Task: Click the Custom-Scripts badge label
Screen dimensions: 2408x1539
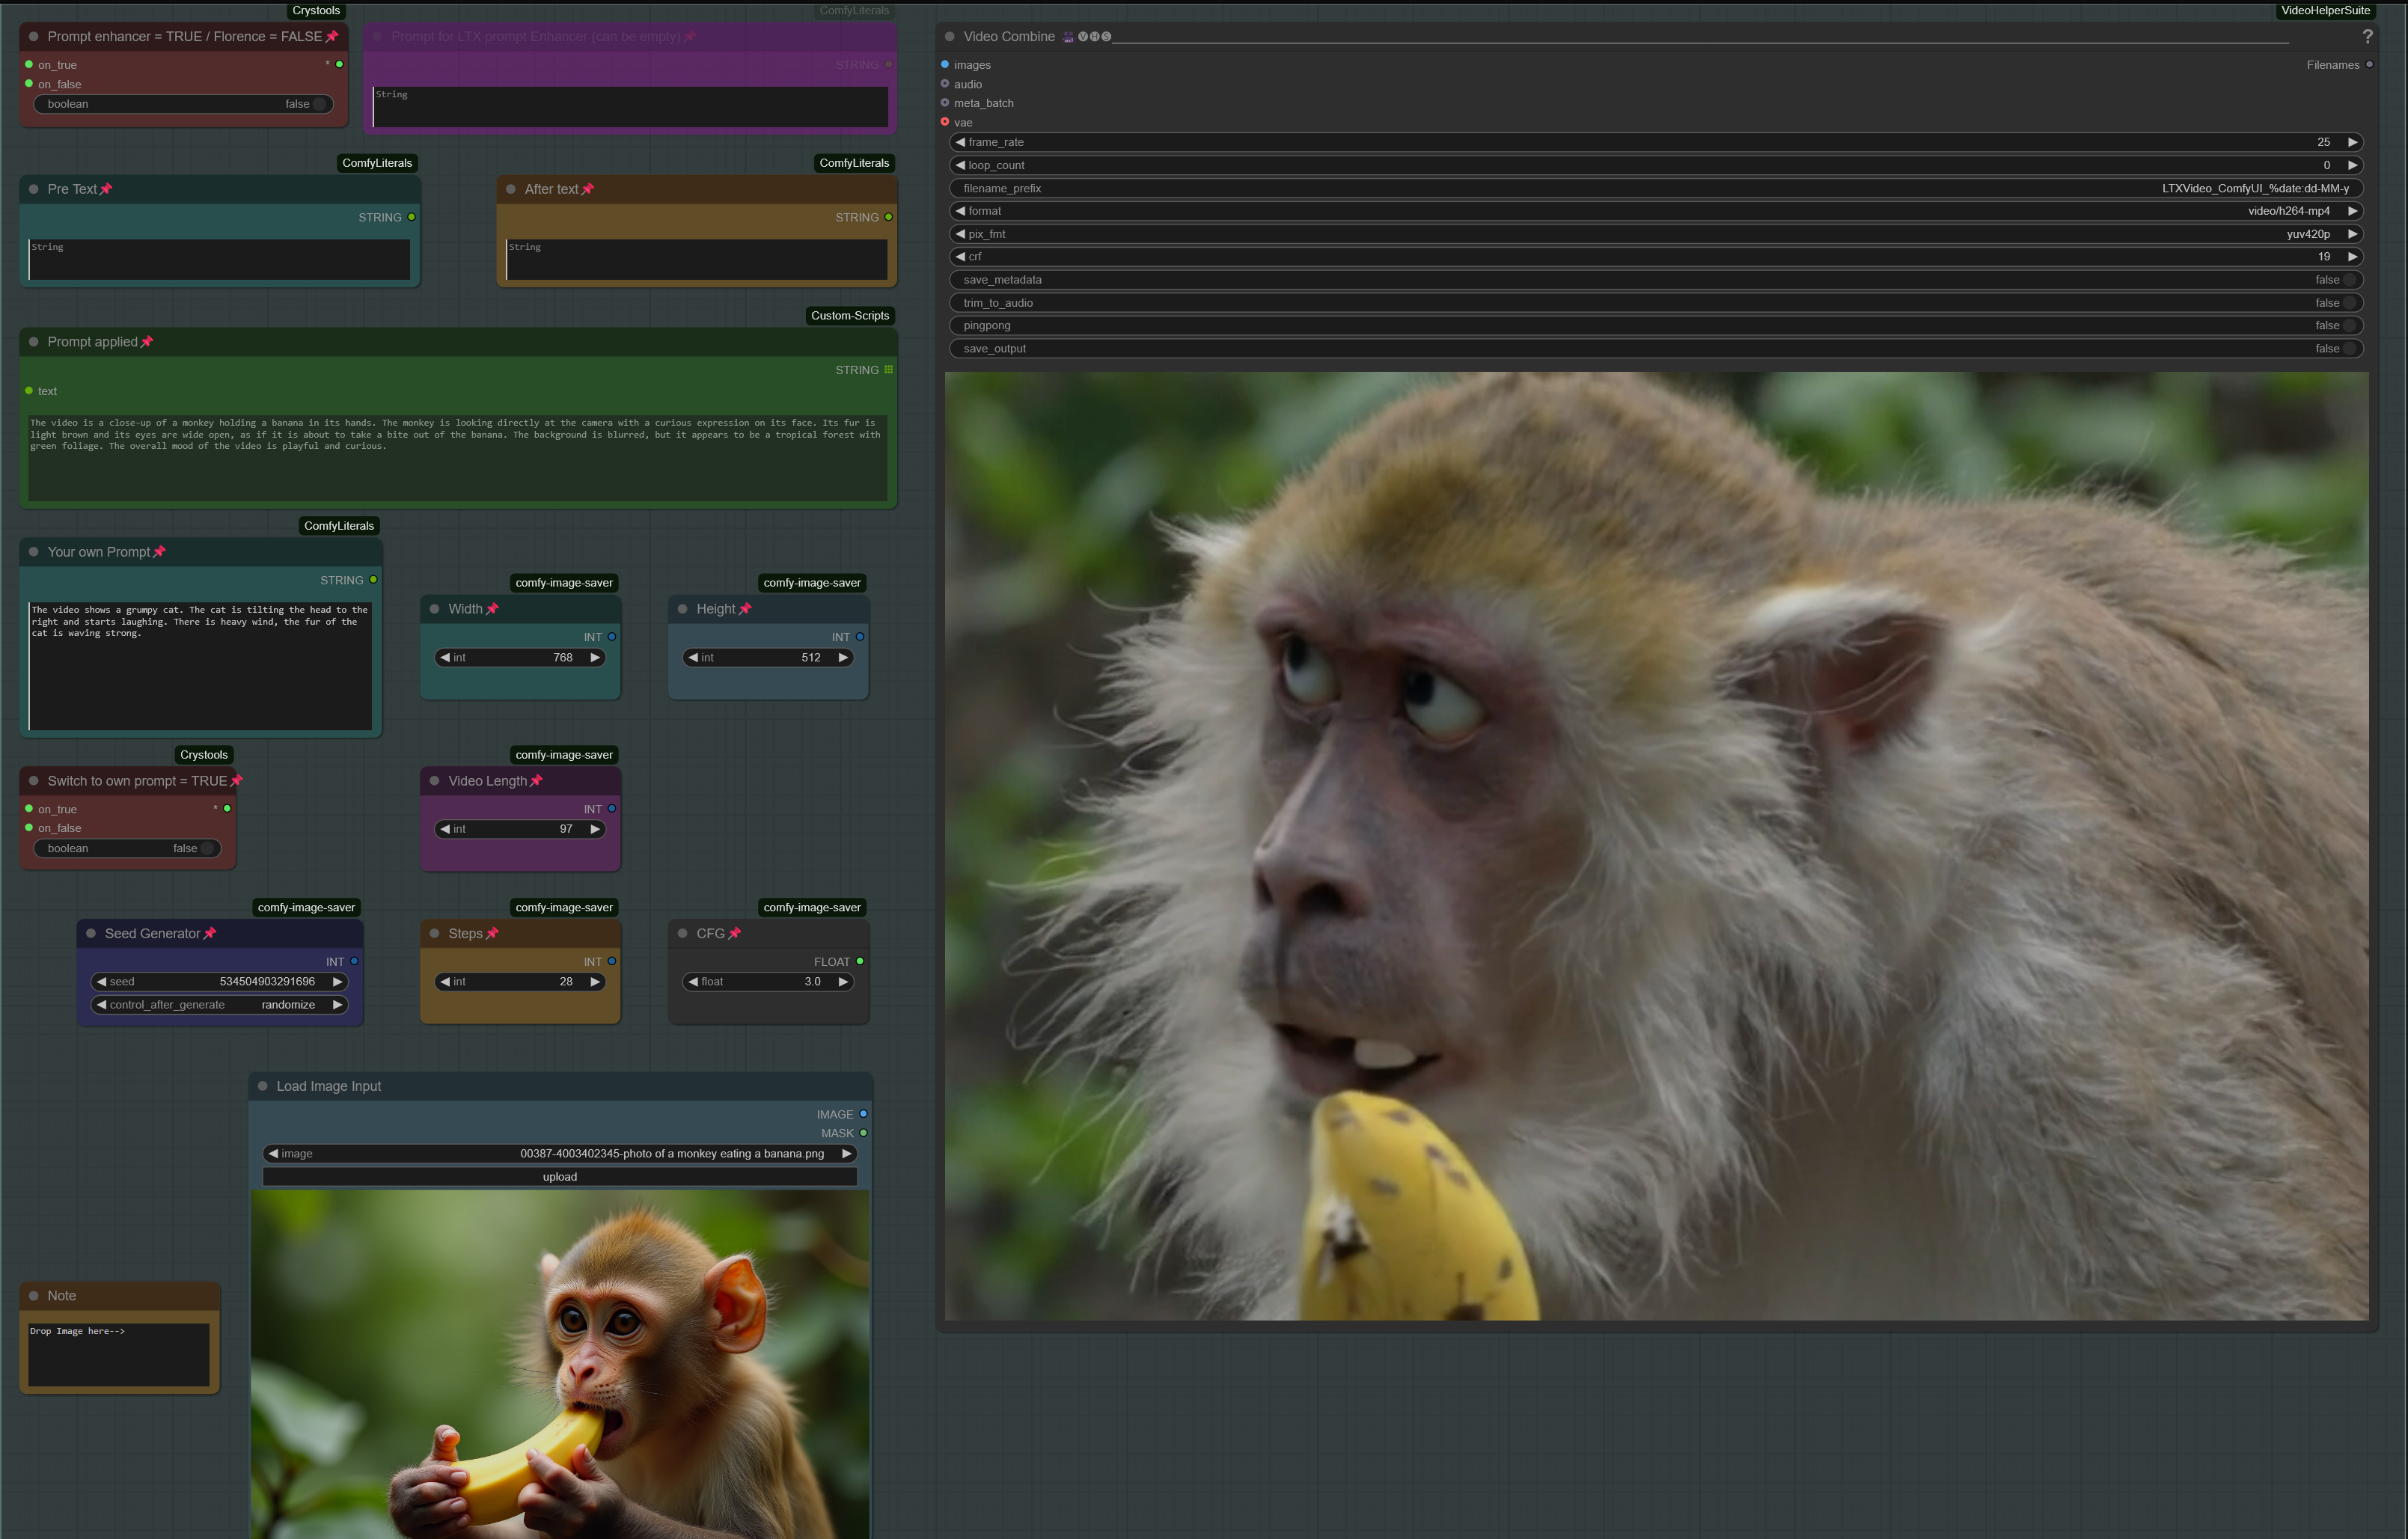Action: point(849,316)
